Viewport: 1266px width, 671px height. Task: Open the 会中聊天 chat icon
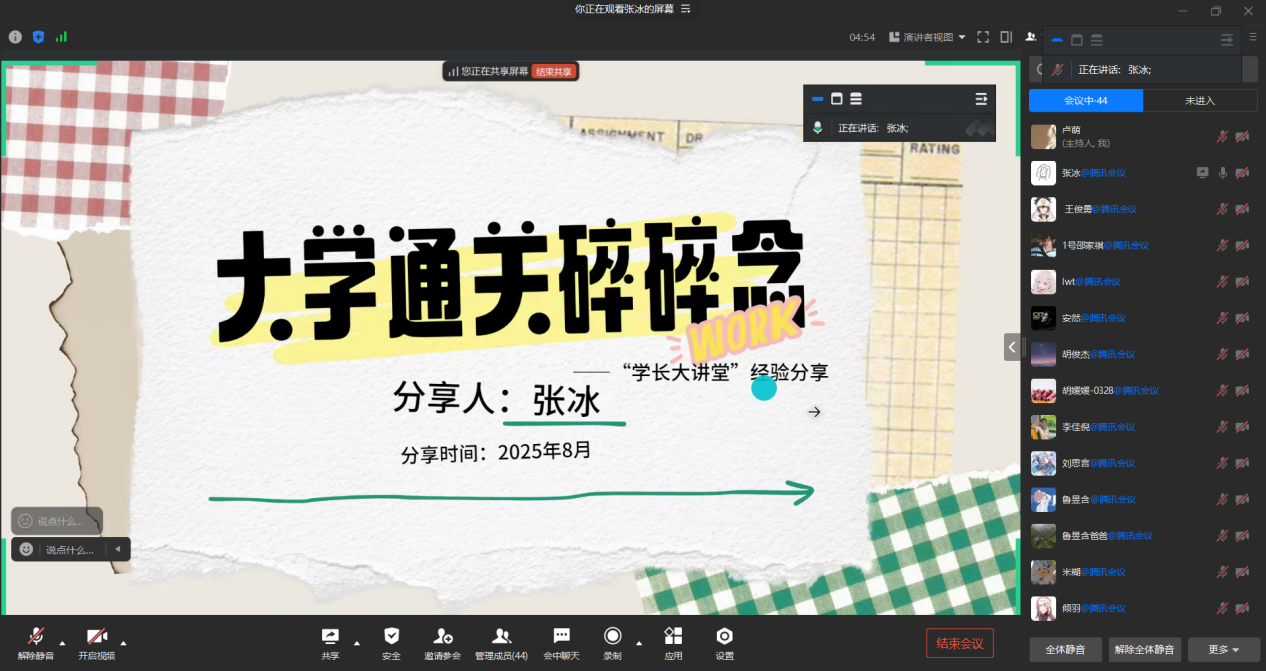[561, 636]
